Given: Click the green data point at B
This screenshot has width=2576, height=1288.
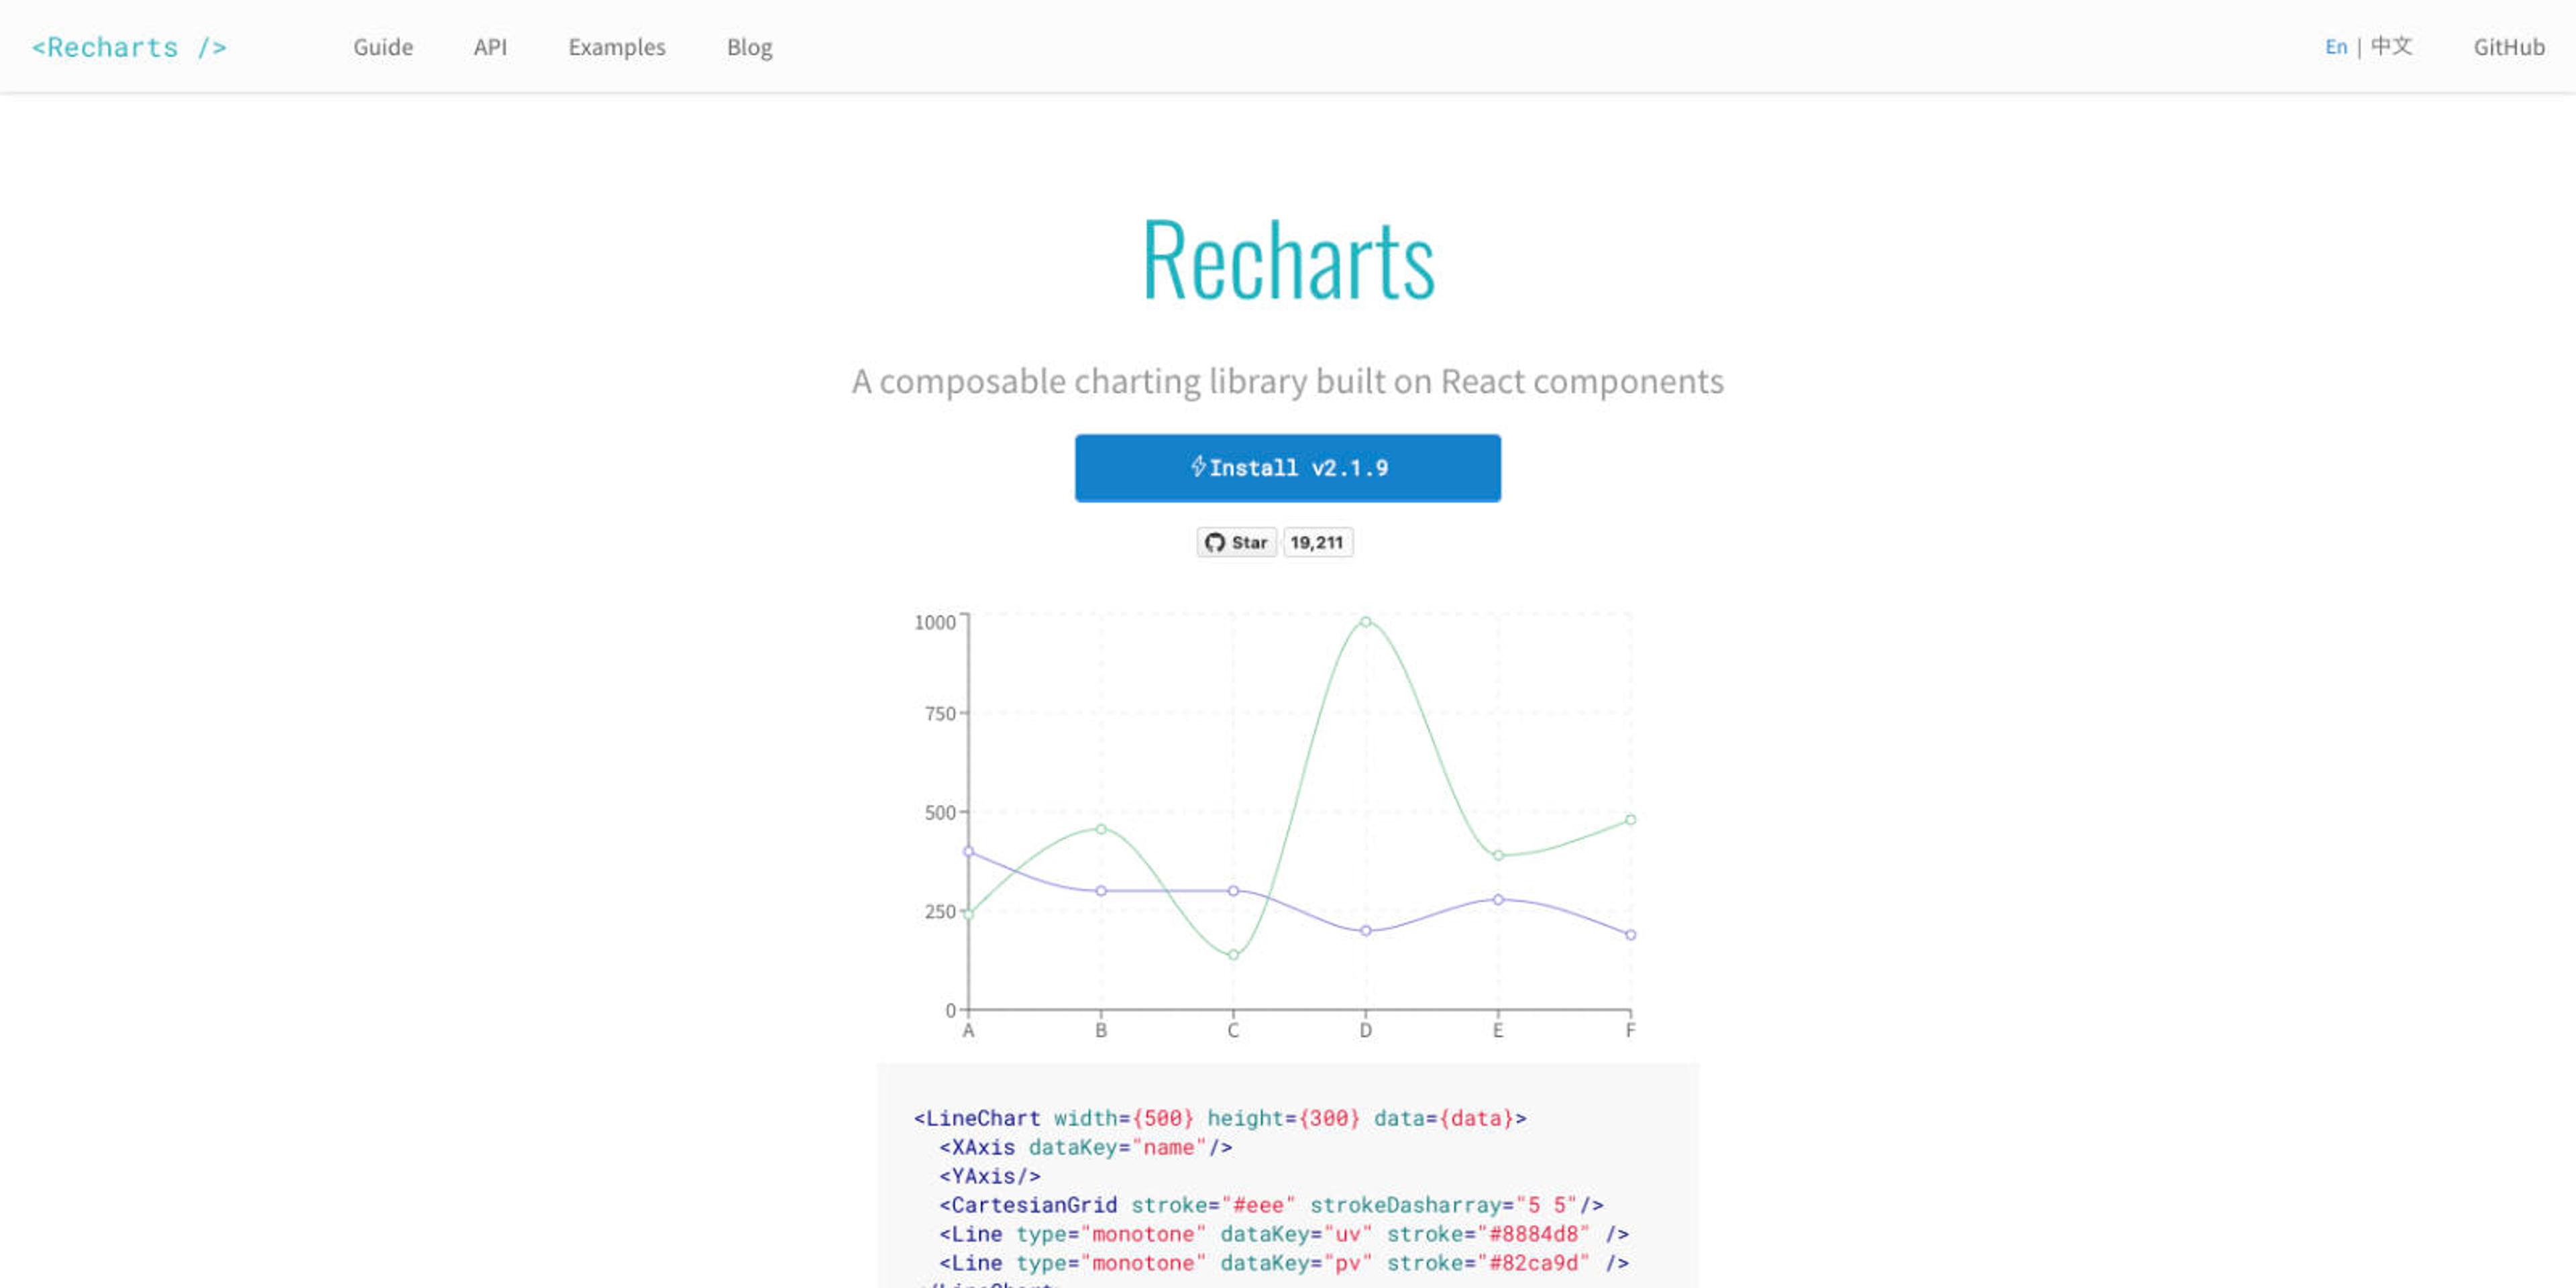Looking at the screenshot, I should tap(1101, 829).
